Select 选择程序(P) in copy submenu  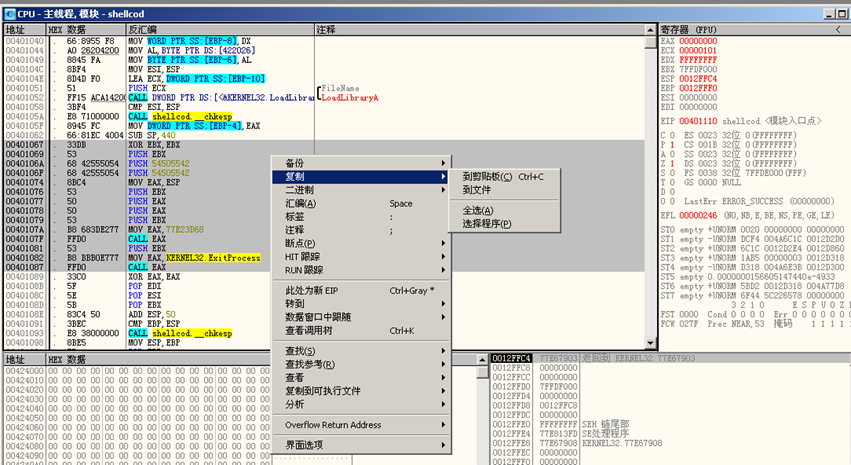(x=505, y=224)
